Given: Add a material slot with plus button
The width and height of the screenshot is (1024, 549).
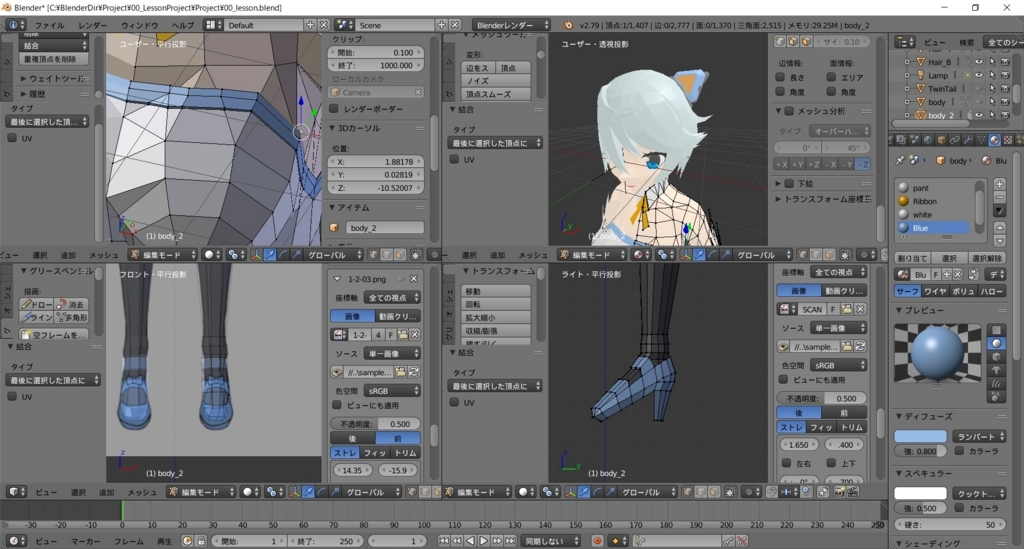Looking at the screenshot, I should [999, 184].
